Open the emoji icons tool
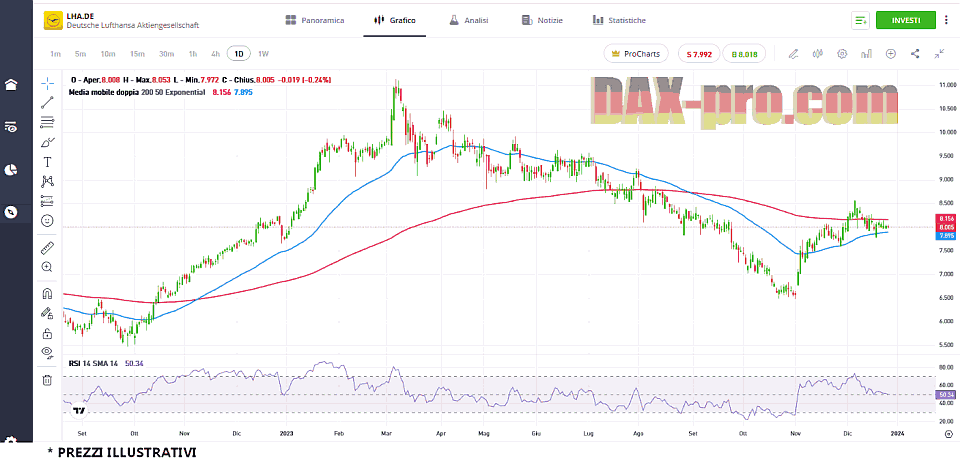960x461 pixels. [x=47, y=220]
